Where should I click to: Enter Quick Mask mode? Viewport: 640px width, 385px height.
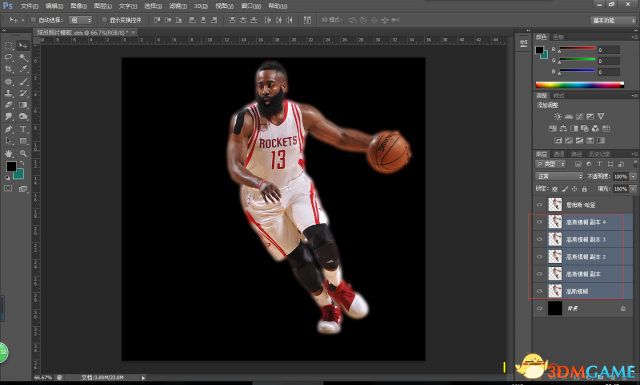coord(8,188)
